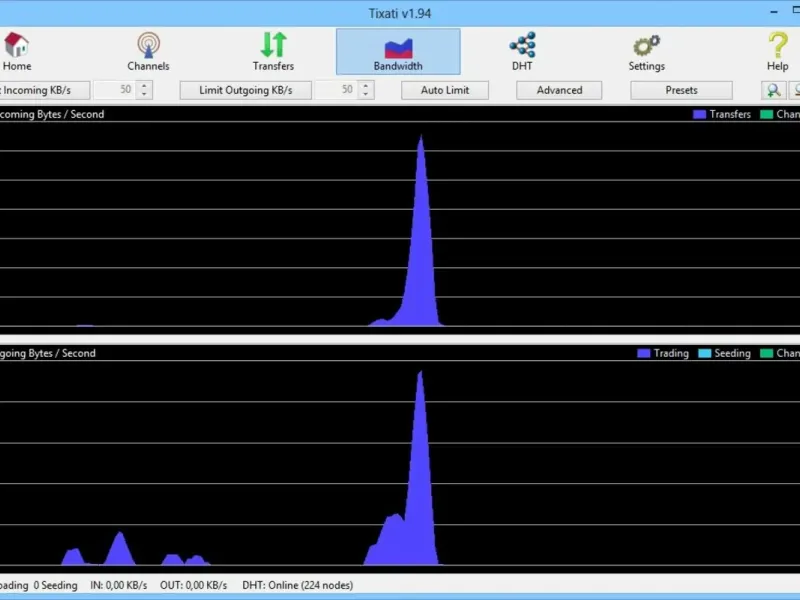Open the Home section
Image resolution: width=800 pixels, height=600 pixels.
pyautogui.click(x=16, y=52)
